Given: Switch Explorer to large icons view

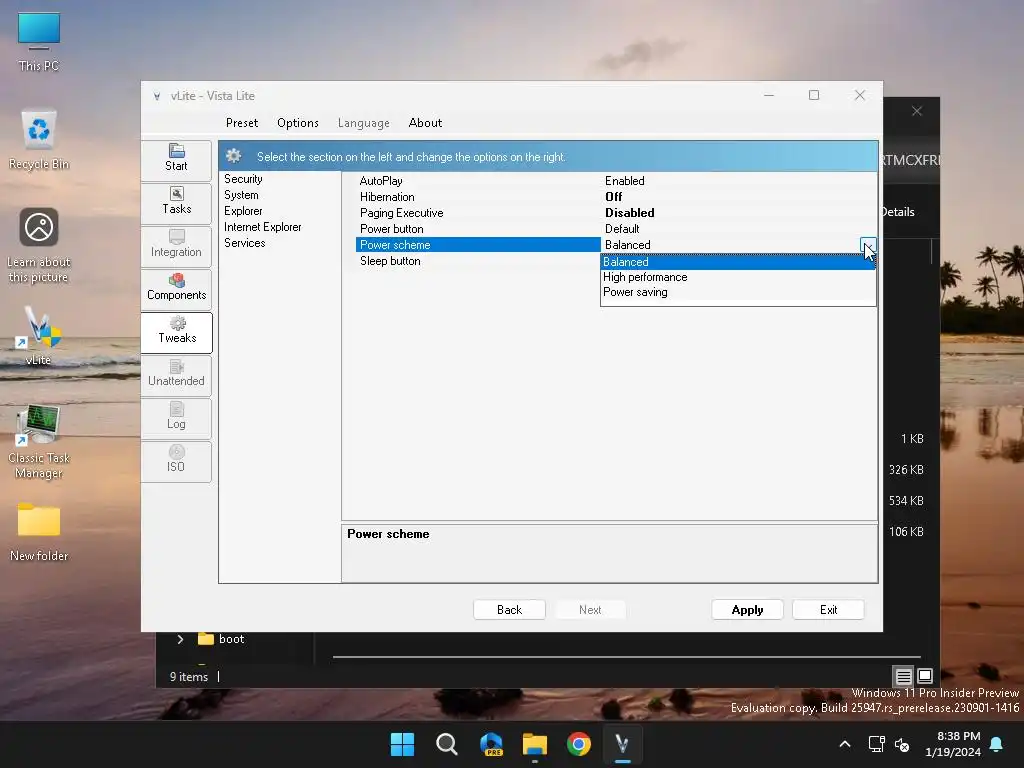Looking at the screenshot, I should click(925, 676).
